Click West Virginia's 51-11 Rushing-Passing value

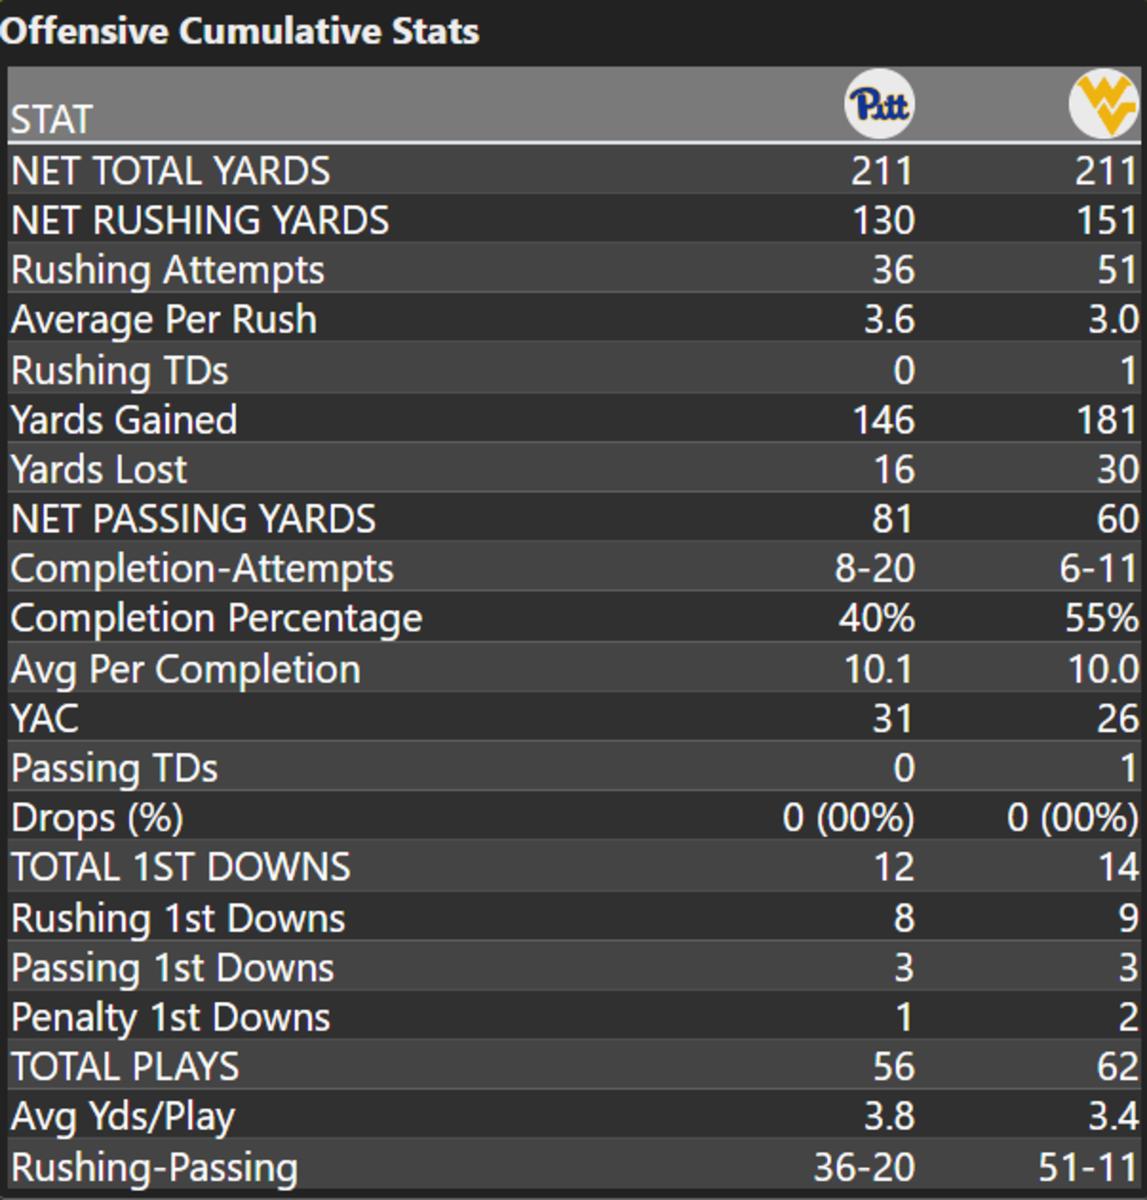(x=1087, y=1168)
